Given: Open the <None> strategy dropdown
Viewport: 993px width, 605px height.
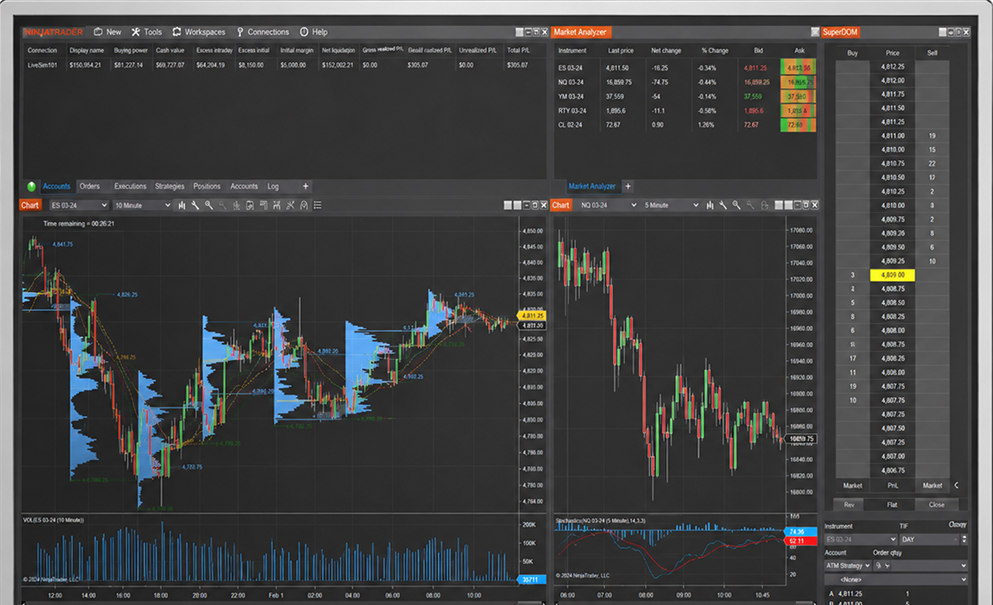Looking at the screenshot, I should [x=896, y=580].
